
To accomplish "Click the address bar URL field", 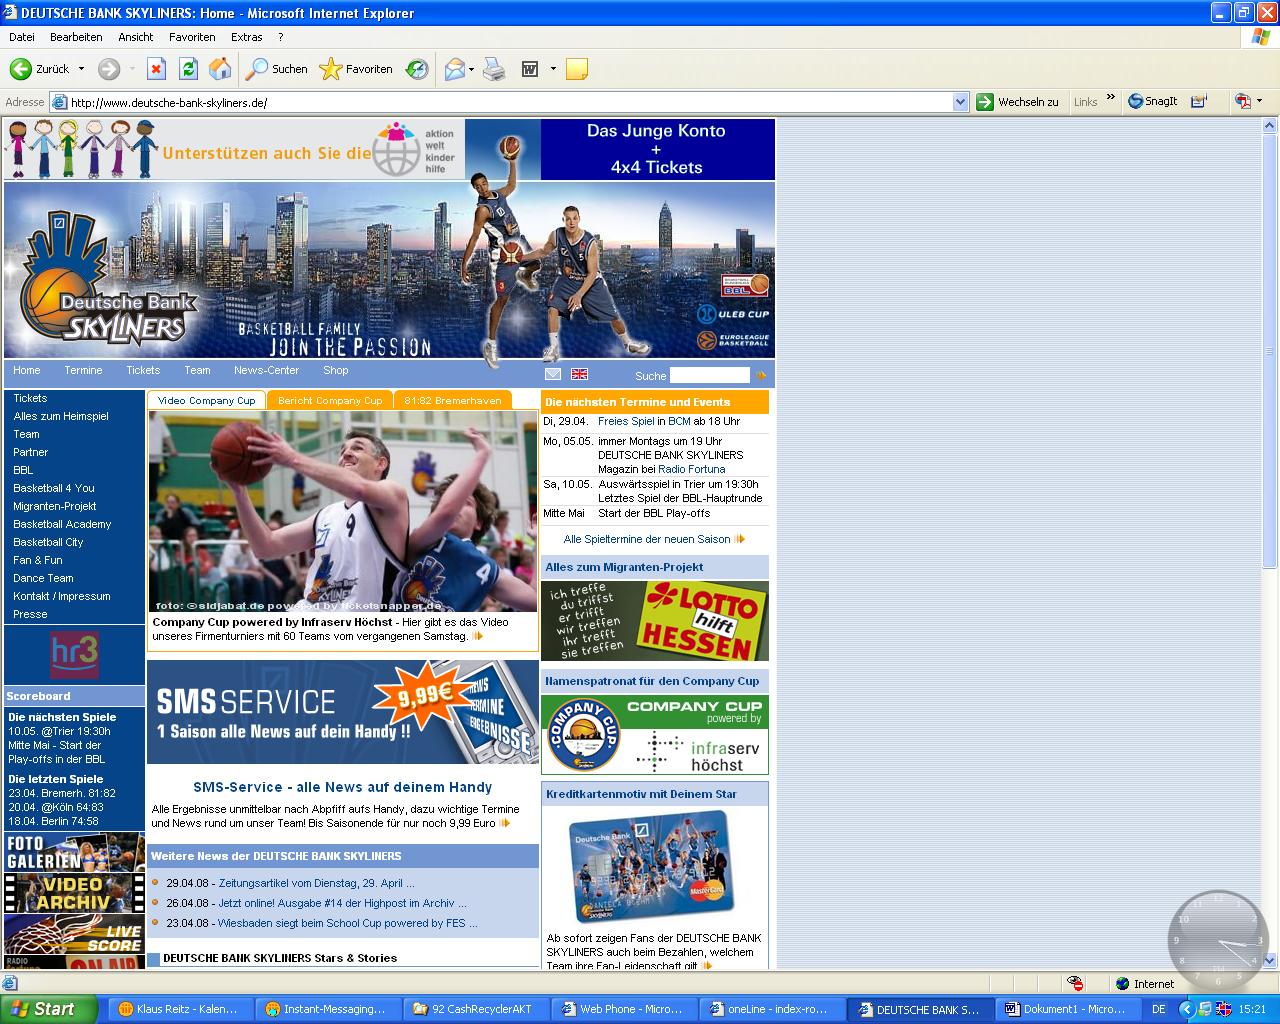I will (x=508, y=102).
